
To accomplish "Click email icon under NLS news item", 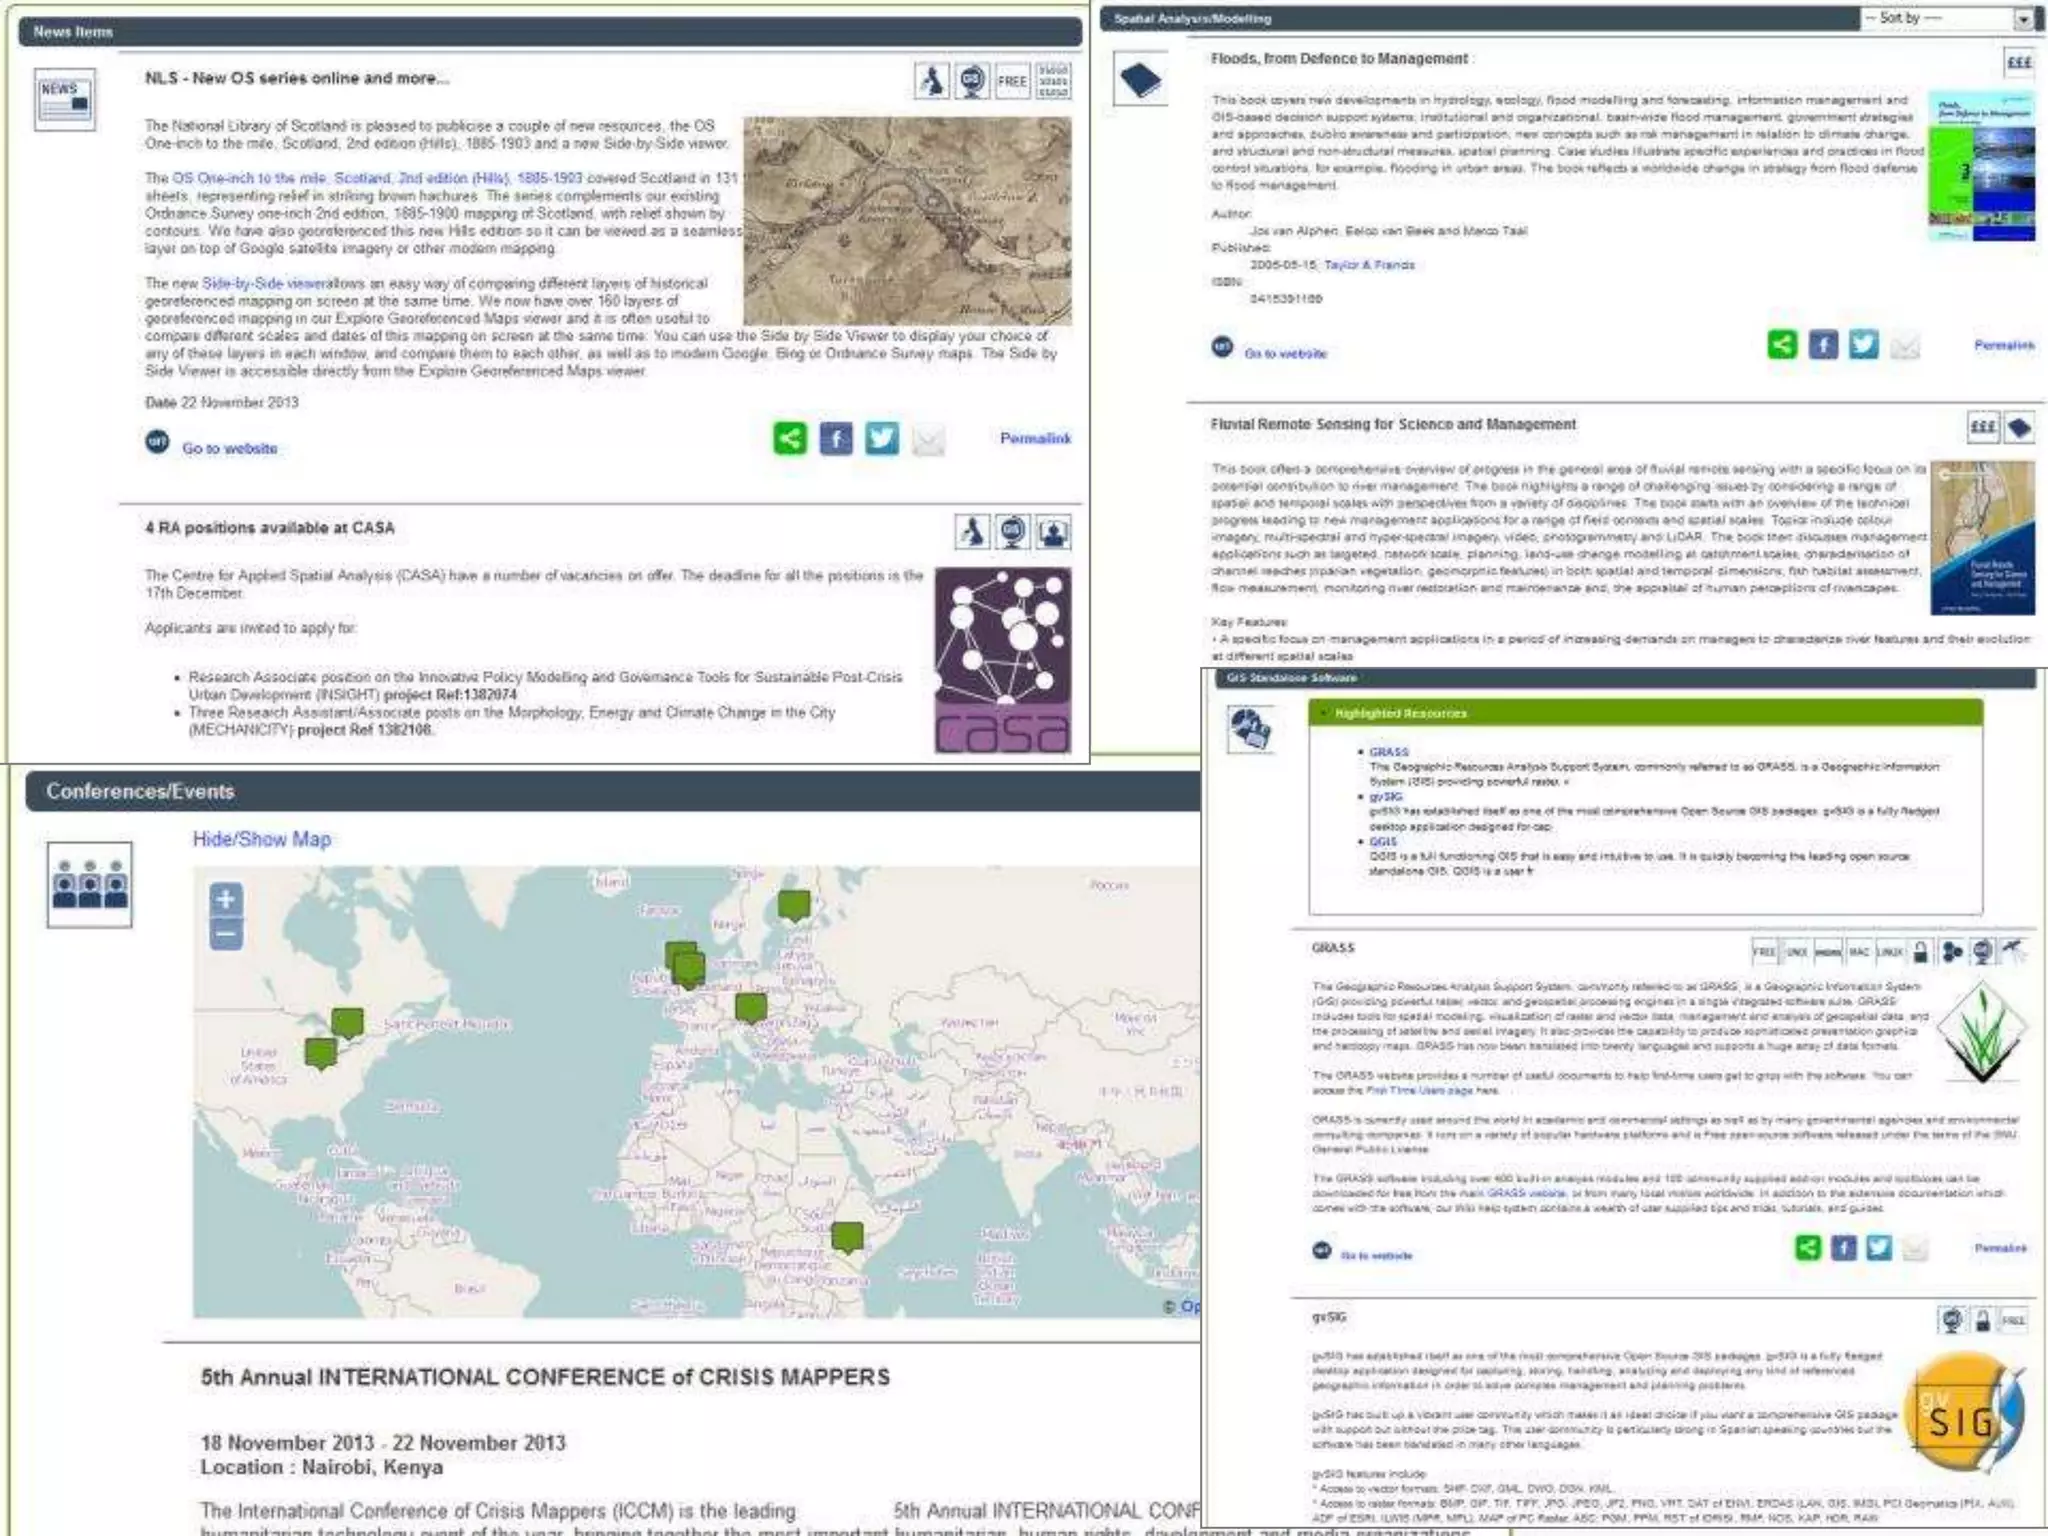I will click(928, 440).
